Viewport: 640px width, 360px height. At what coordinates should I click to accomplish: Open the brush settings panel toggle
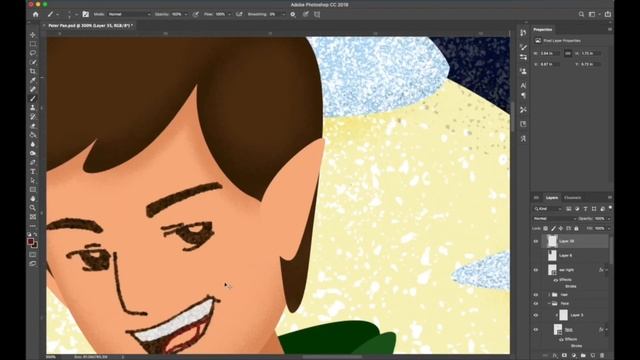(85, 14)
